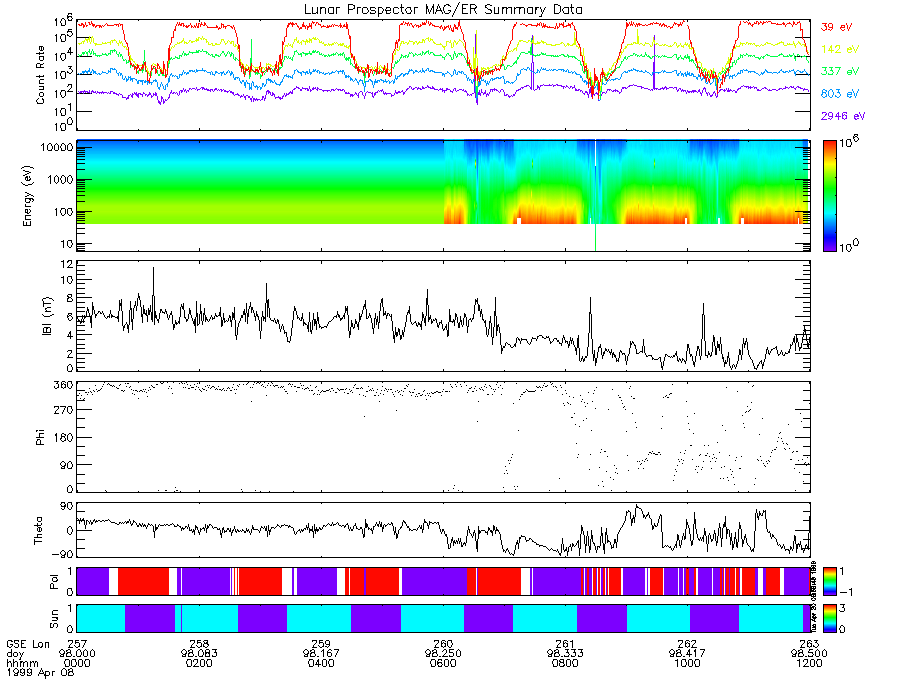Click the Theta axis label
The height and width of the screenshot is (700, 900).
click(38, 530)
